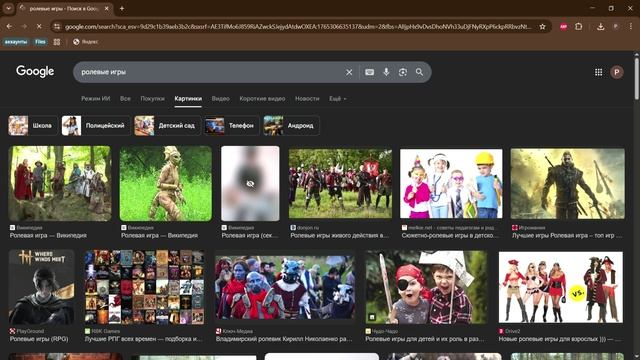Open the Яндекс bookmark
Image resolution: width=640 pixels, height=360 pixels.
click(86, 42)
